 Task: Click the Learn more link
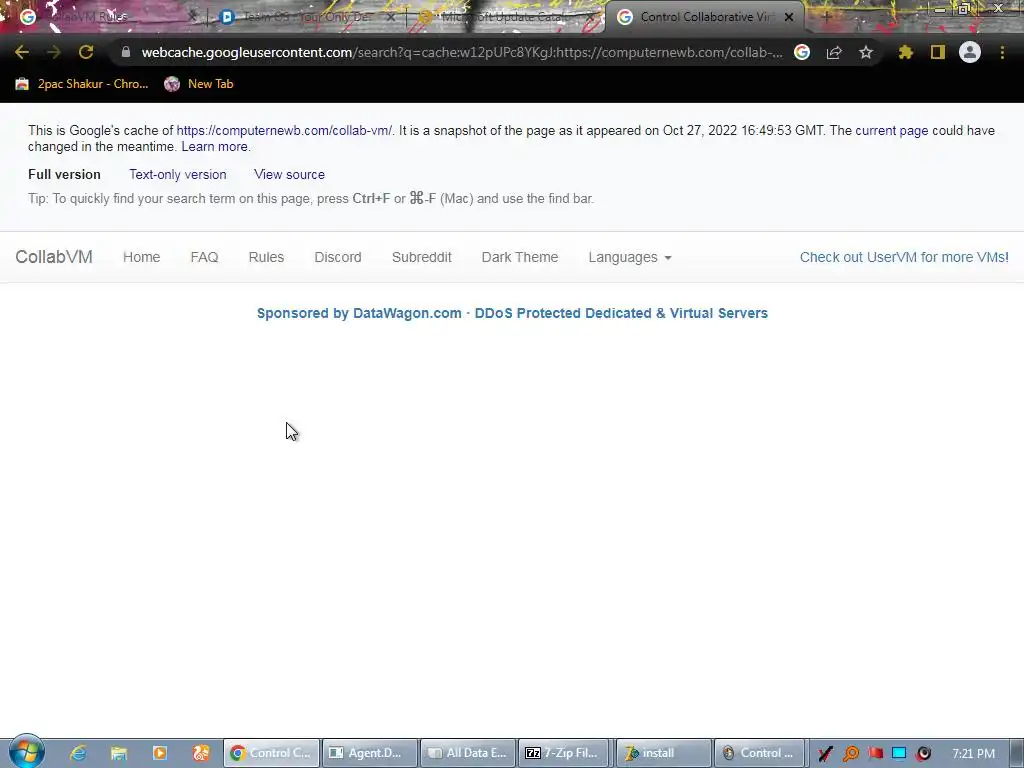point(214,147)
